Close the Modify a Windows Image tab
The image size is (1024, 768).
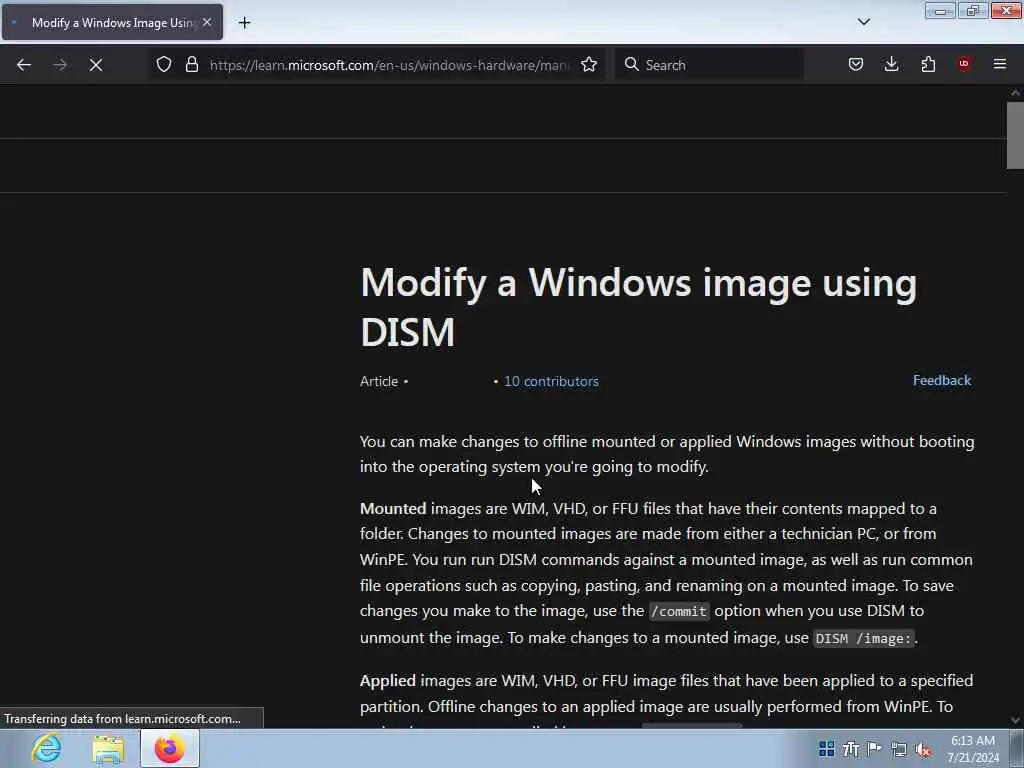click(207, 22)
